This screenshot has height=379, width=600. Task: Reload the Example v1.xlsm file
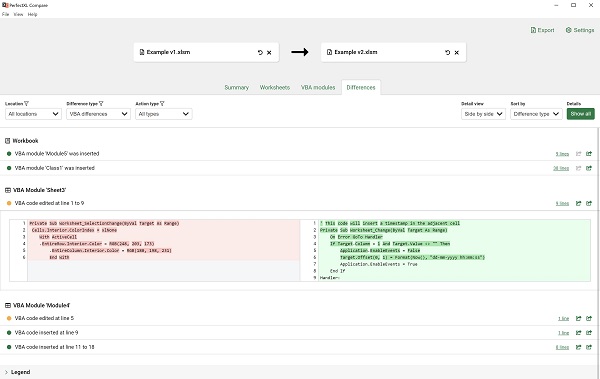tap(260, 52)
